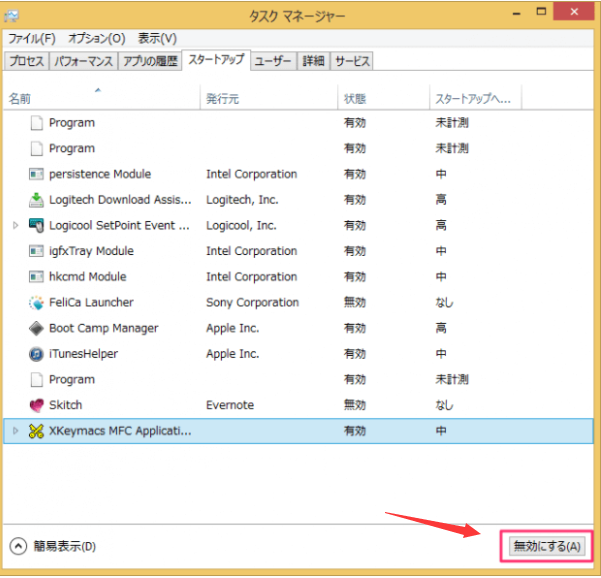Click the Skitch heart icon
The image size is (601, 578).
click(36, 406)
